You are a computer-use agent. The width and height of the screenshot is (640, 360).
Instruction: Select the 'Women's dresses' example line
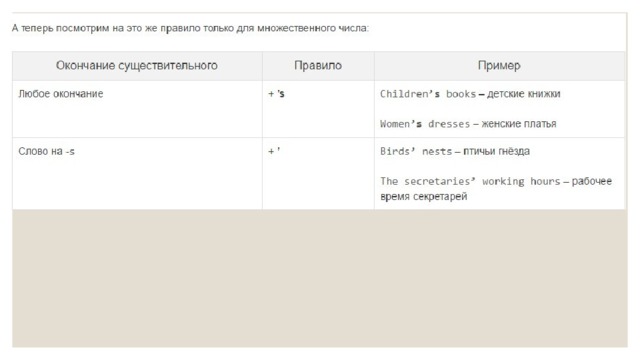coord(468,124)
